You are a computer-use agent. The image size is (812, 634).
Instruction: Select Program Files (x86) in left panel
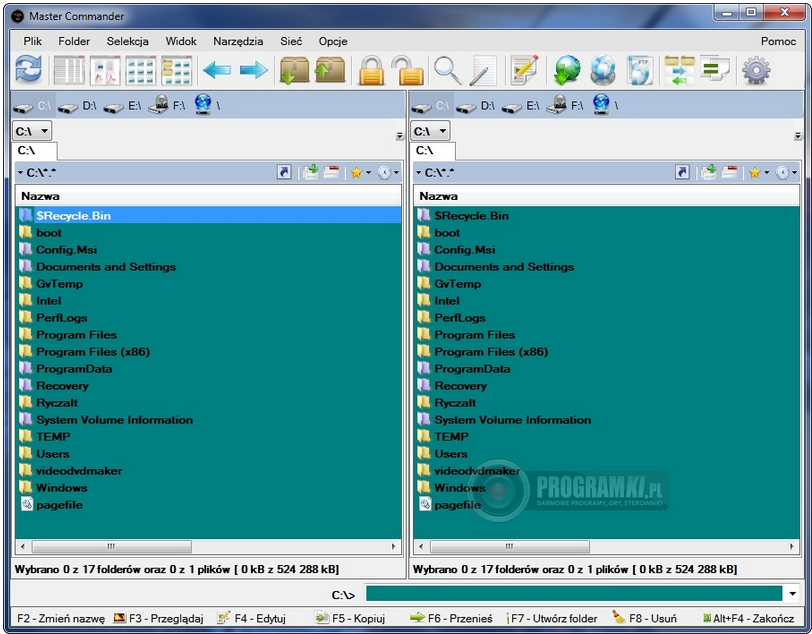[93, 352]
